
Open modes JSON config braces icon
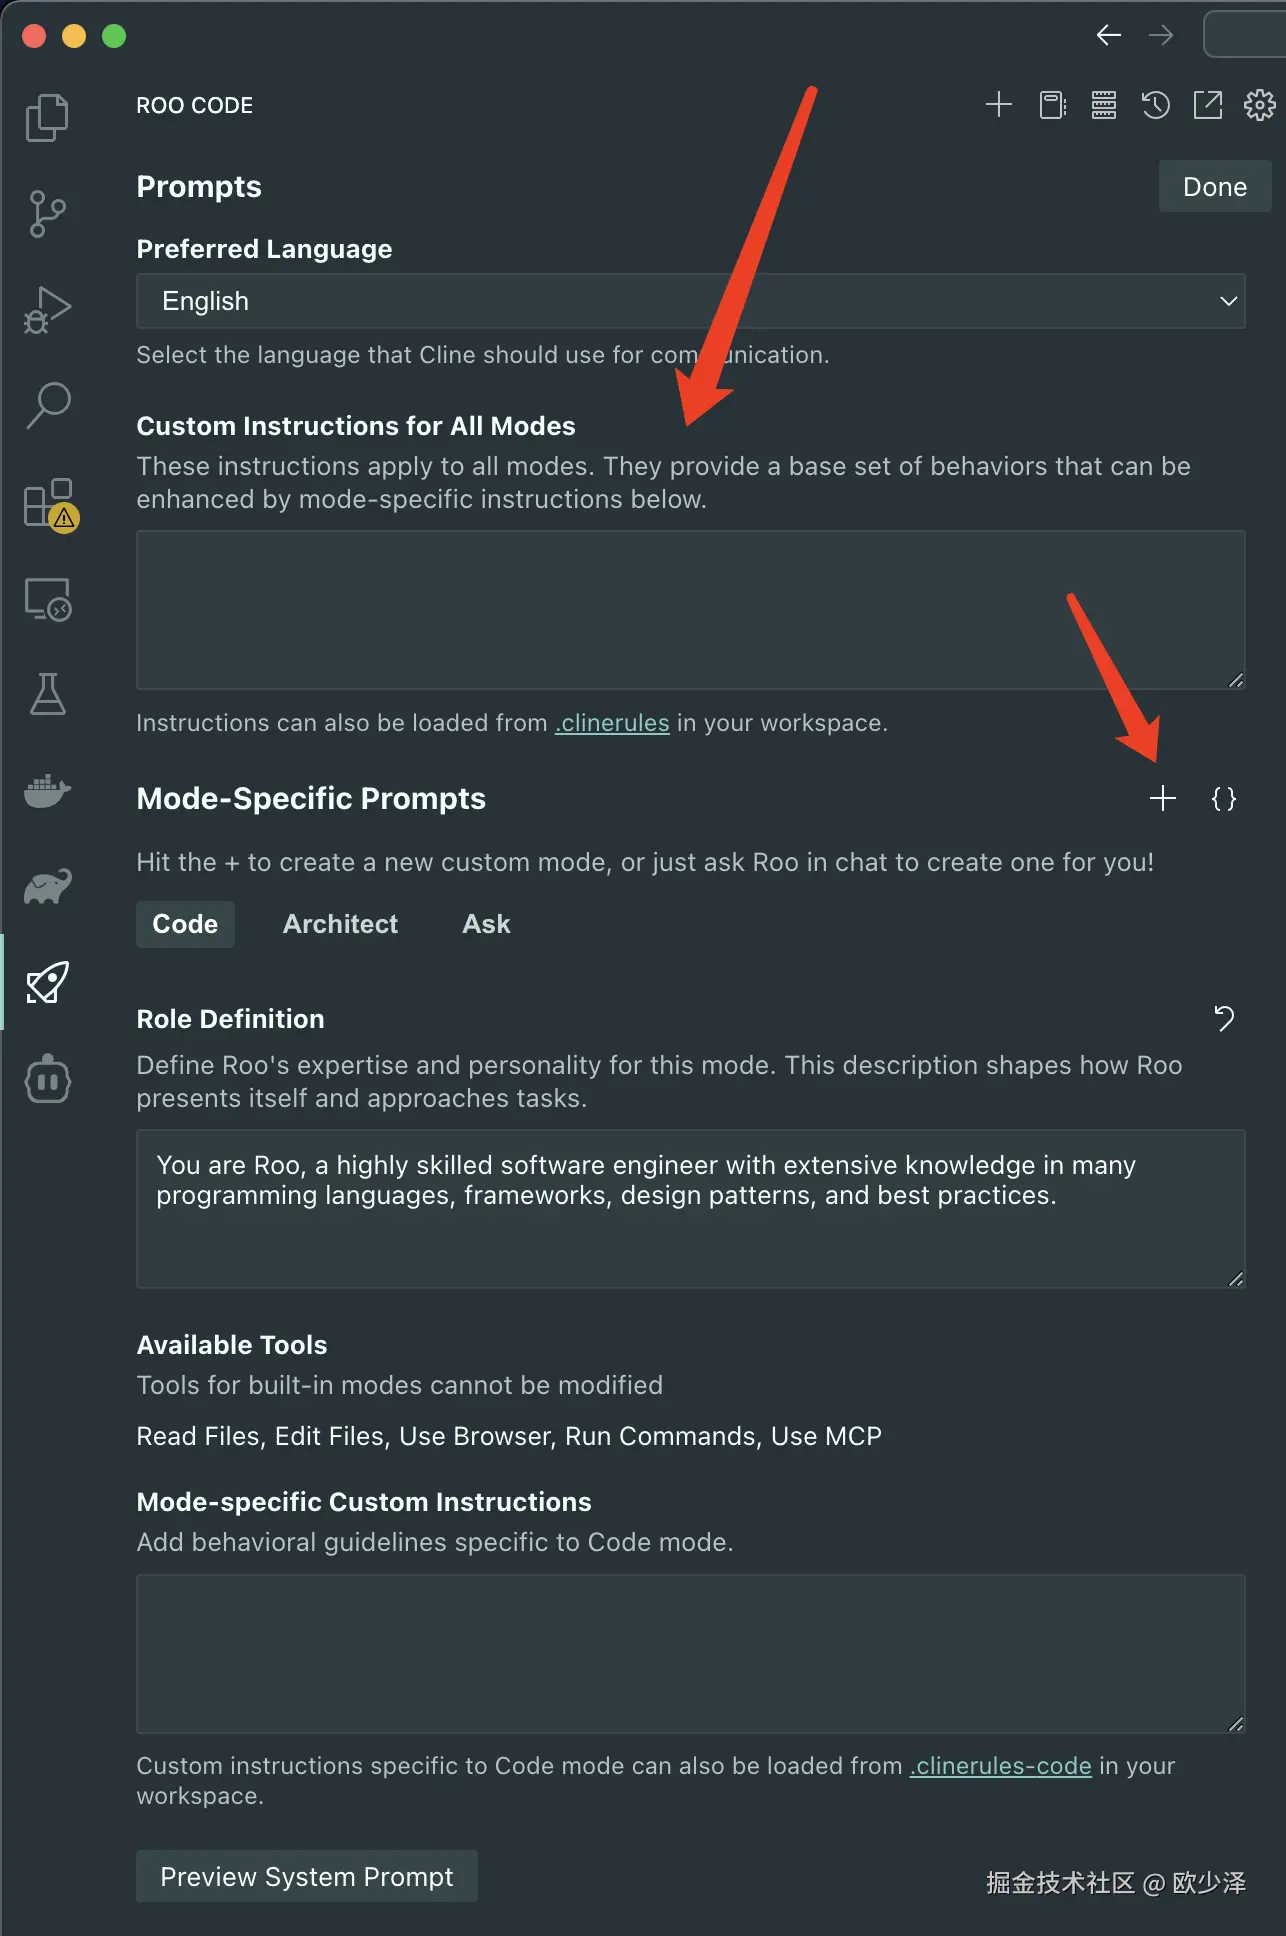1224,798
